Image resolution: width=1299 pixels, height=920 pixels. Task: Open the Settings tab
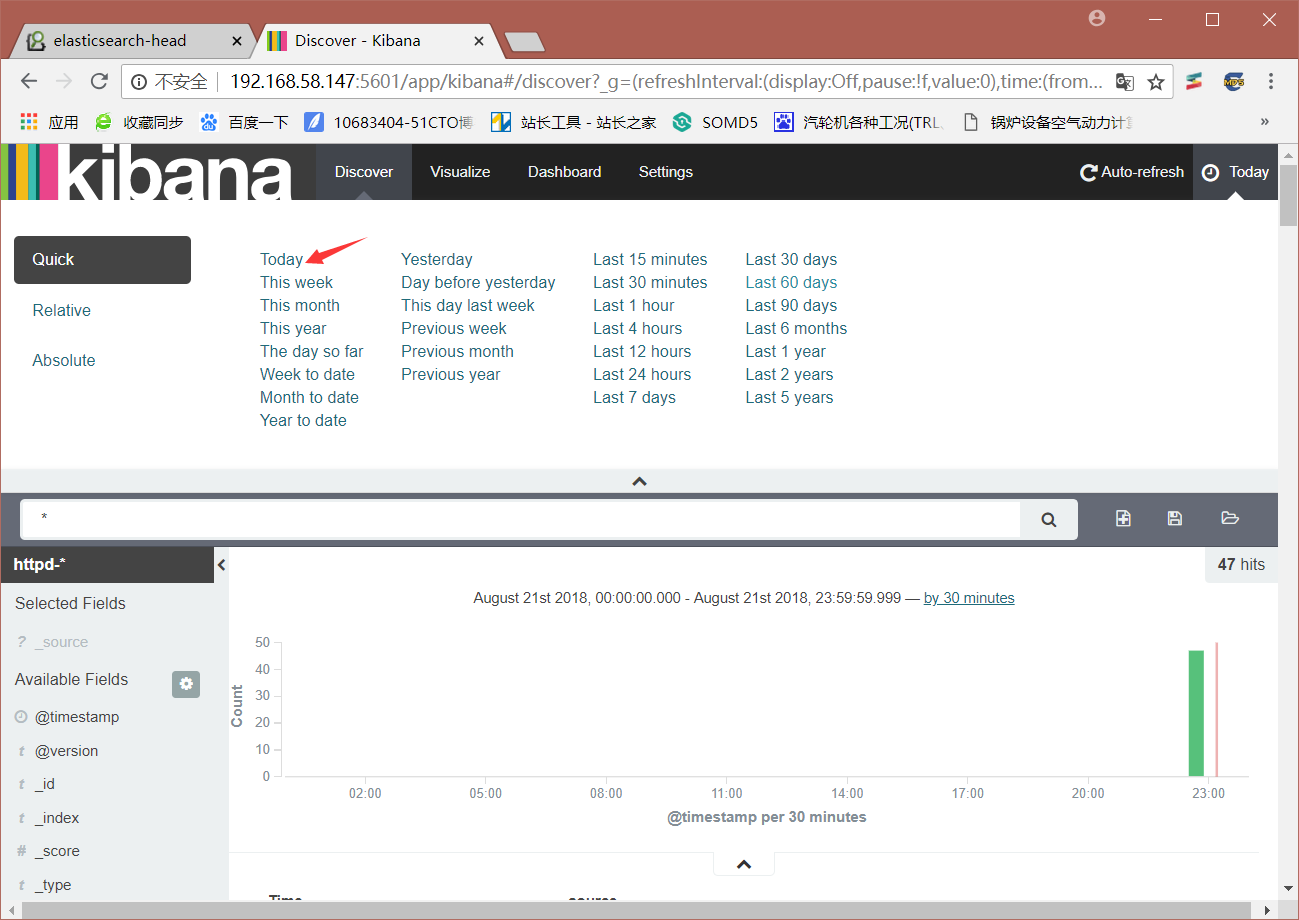(x=666, y=172)
